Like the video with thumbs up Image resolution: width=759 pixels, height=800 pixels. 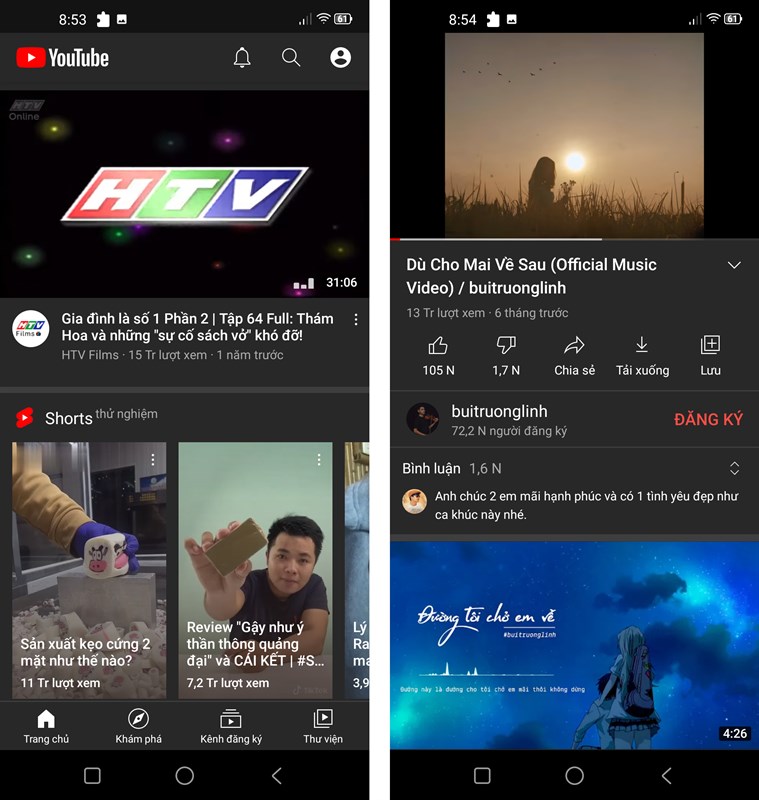pyautogui.click(x=438, y=346)
